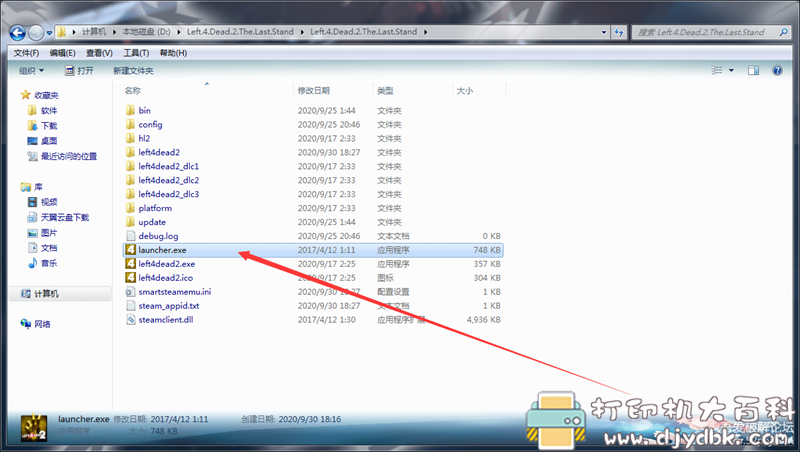Go forward with the Forward arrow button
Image resolution: width=800 pixels, height=452 pixels.
36,33
